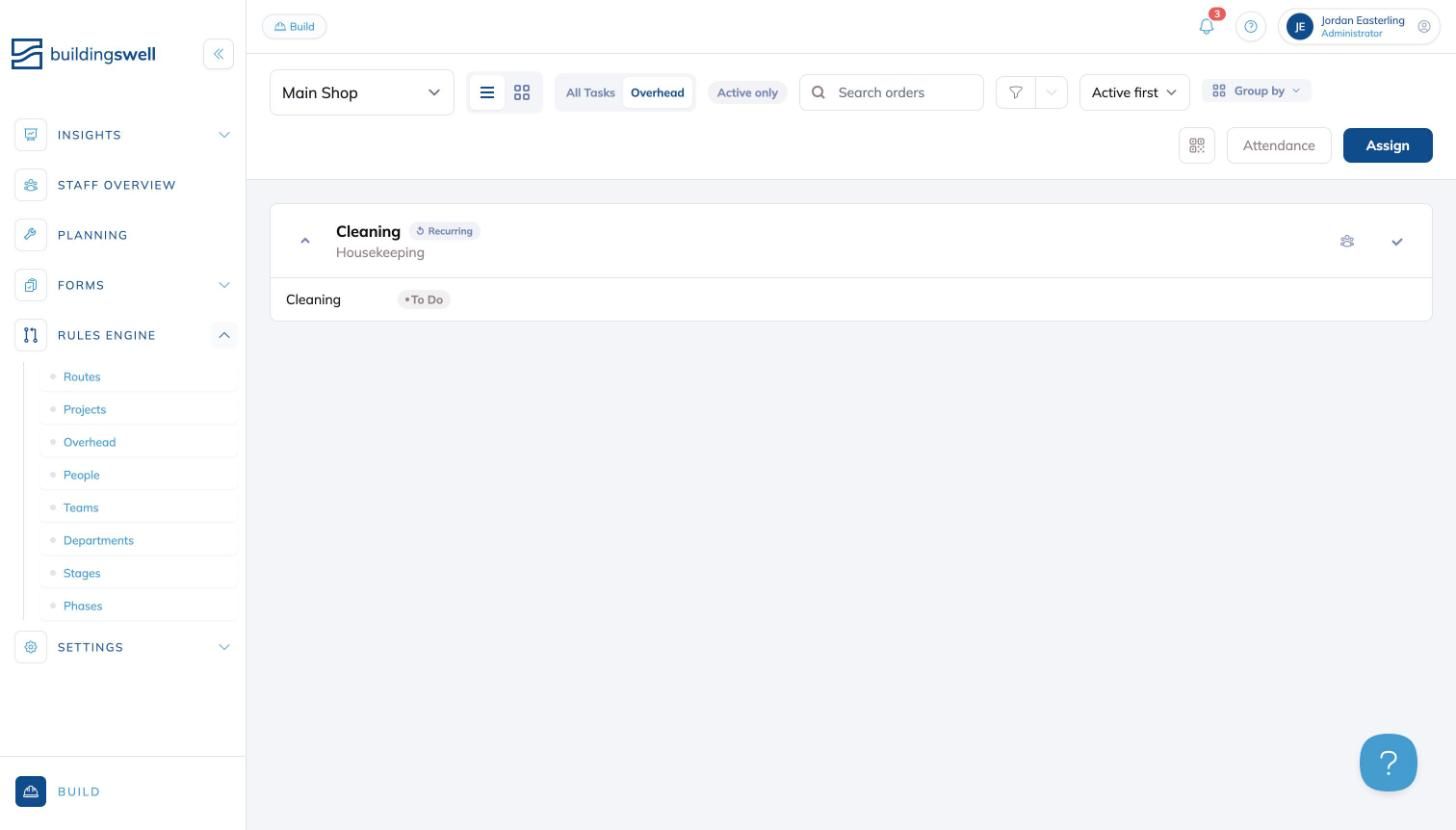Collapse the sidebar with double-chevron button
Image resolution: width=1456 pixels, height=830 pixels.
point(218,54)
